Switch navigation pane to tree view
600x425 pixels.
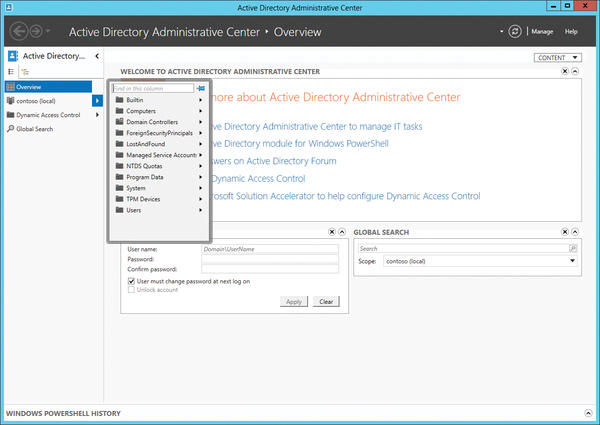[x=25, y=72]
